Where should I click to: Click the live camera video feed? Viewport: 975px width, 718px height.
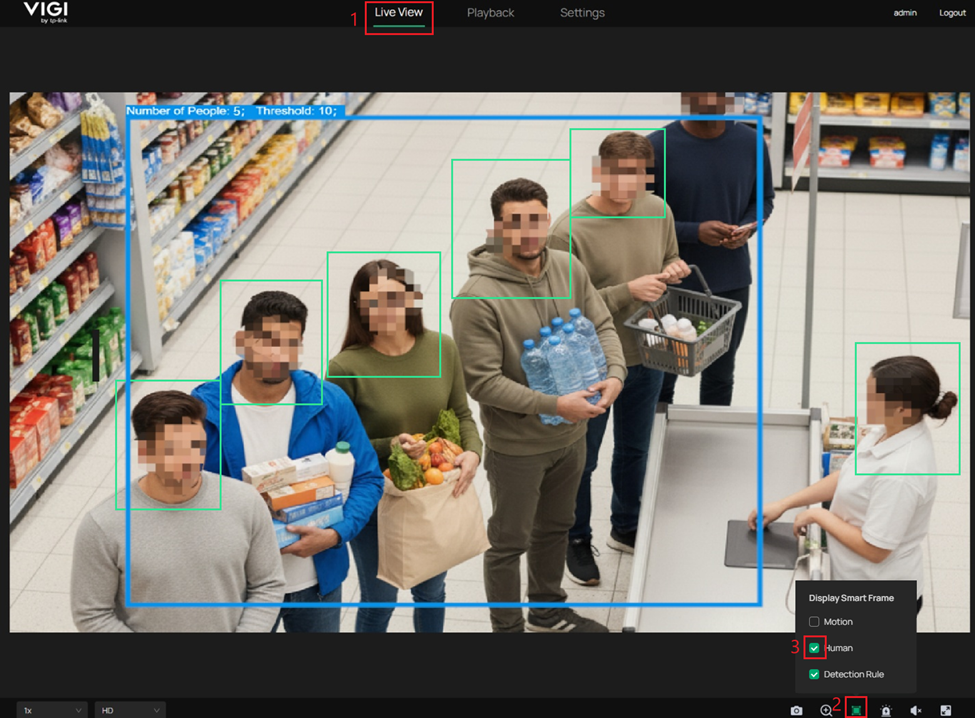489,362
